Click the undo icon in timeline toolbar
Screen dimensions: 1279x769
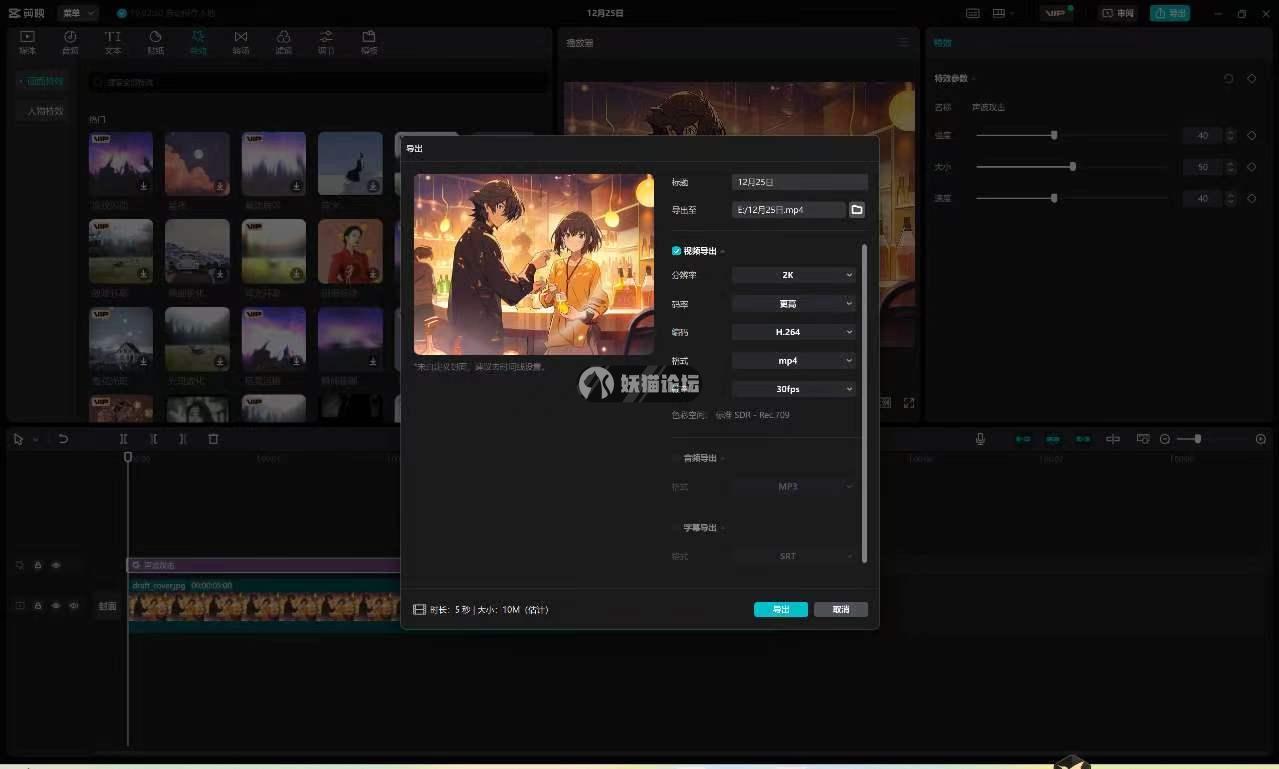(x=63, y=439)
